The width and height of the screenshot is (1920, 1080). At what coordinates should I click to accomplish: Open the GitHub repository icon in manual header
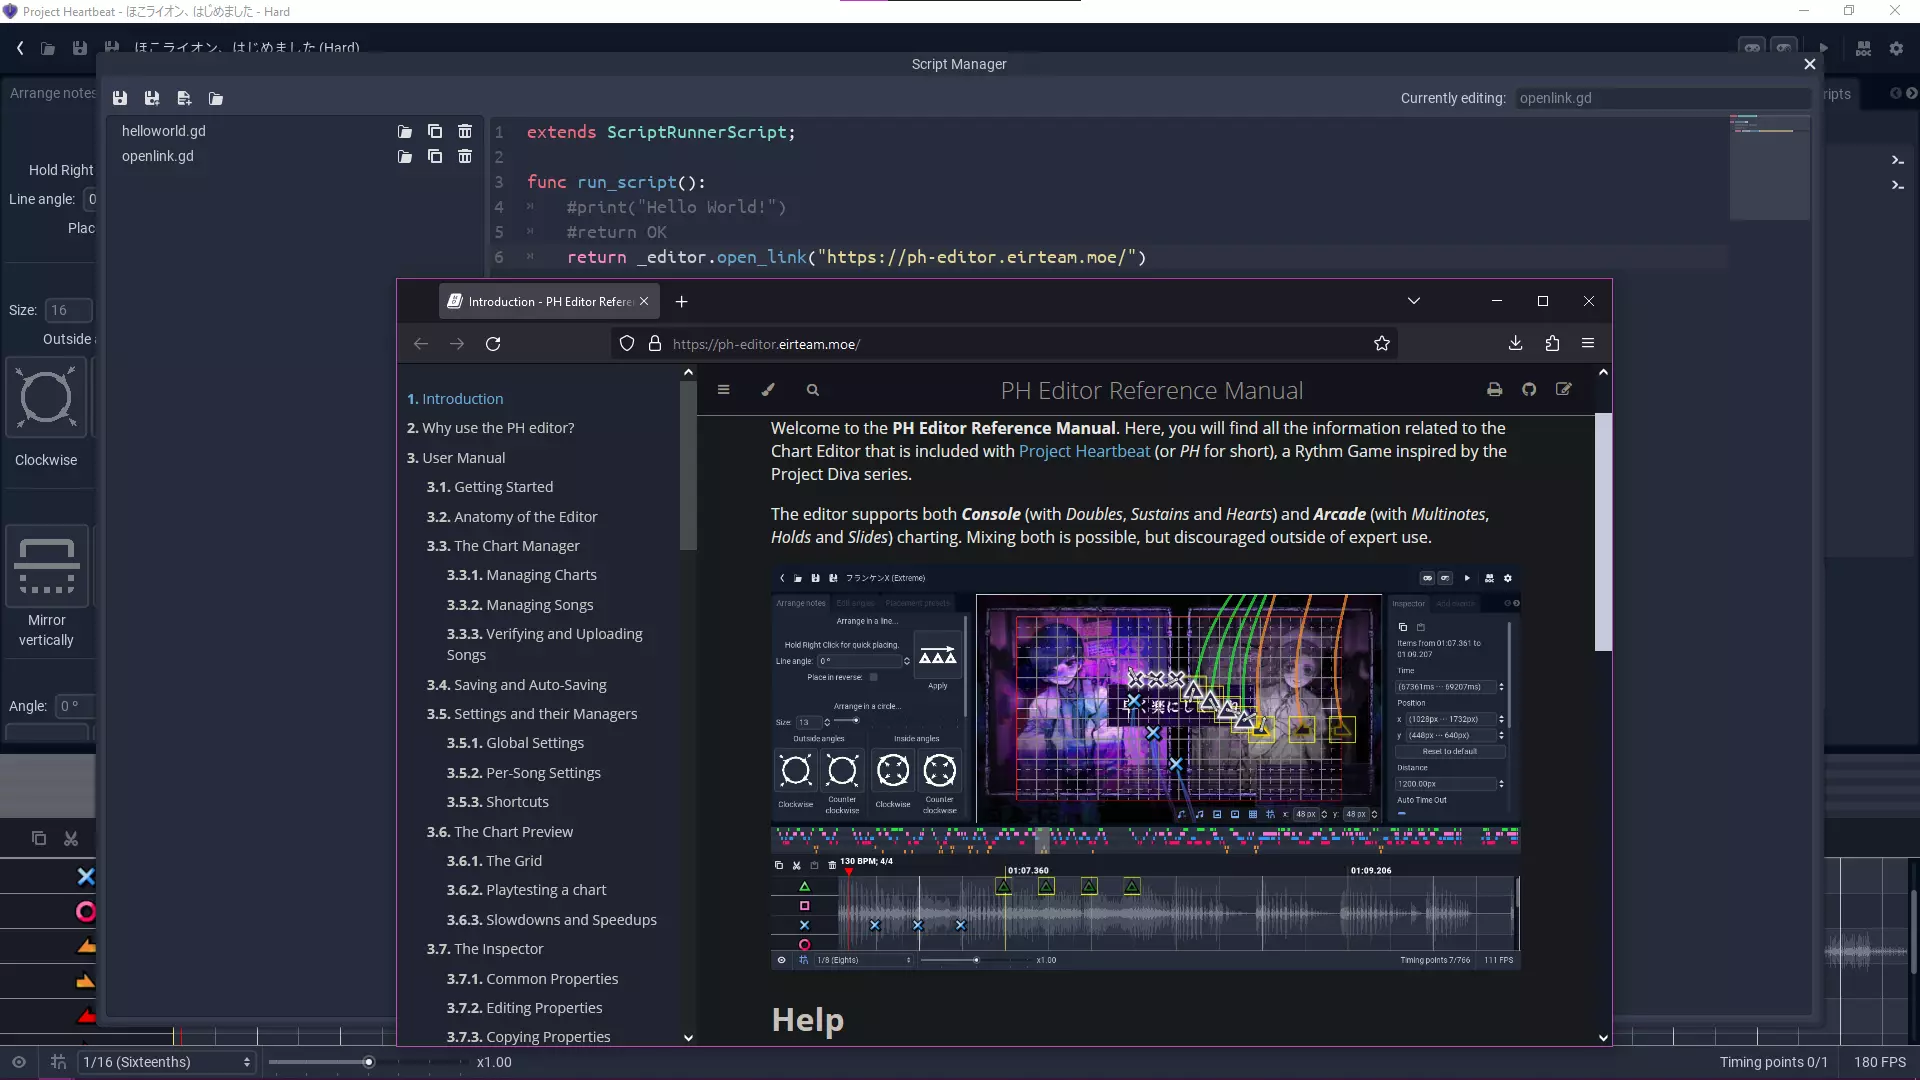(1529, 390)
